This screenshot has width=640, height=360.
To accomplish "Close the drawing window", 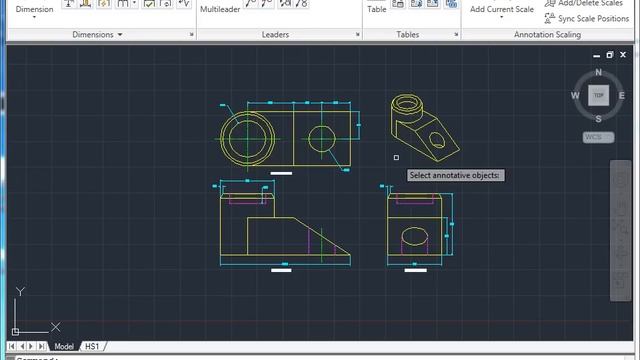I will (x=623, y=55).
